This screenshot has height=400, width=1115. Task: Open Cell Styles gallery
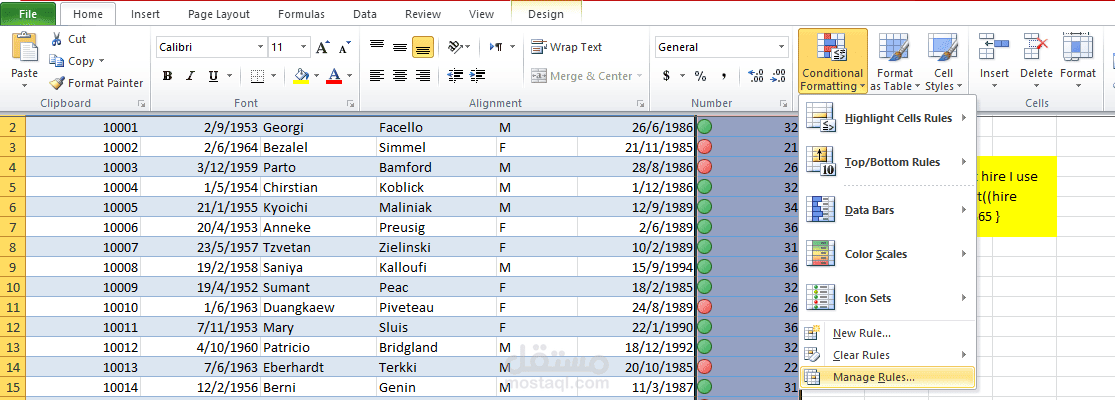[944, 62]
